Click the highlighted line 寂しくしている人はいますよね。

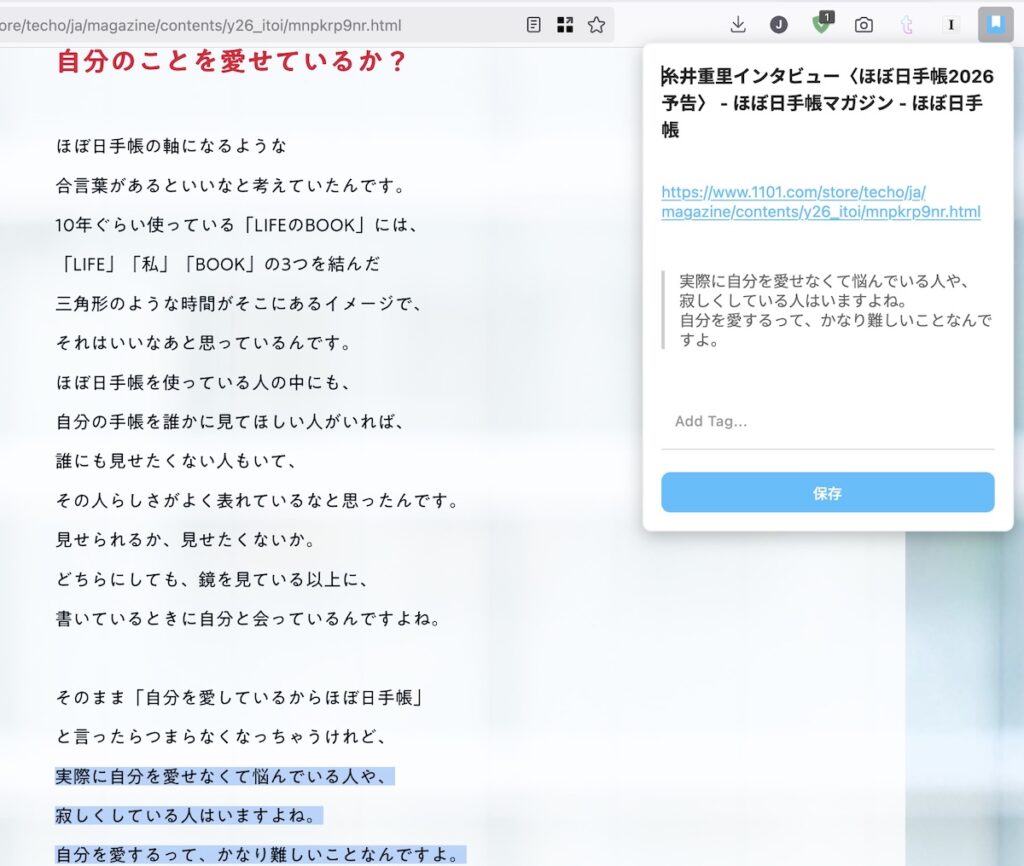(189, 815)
